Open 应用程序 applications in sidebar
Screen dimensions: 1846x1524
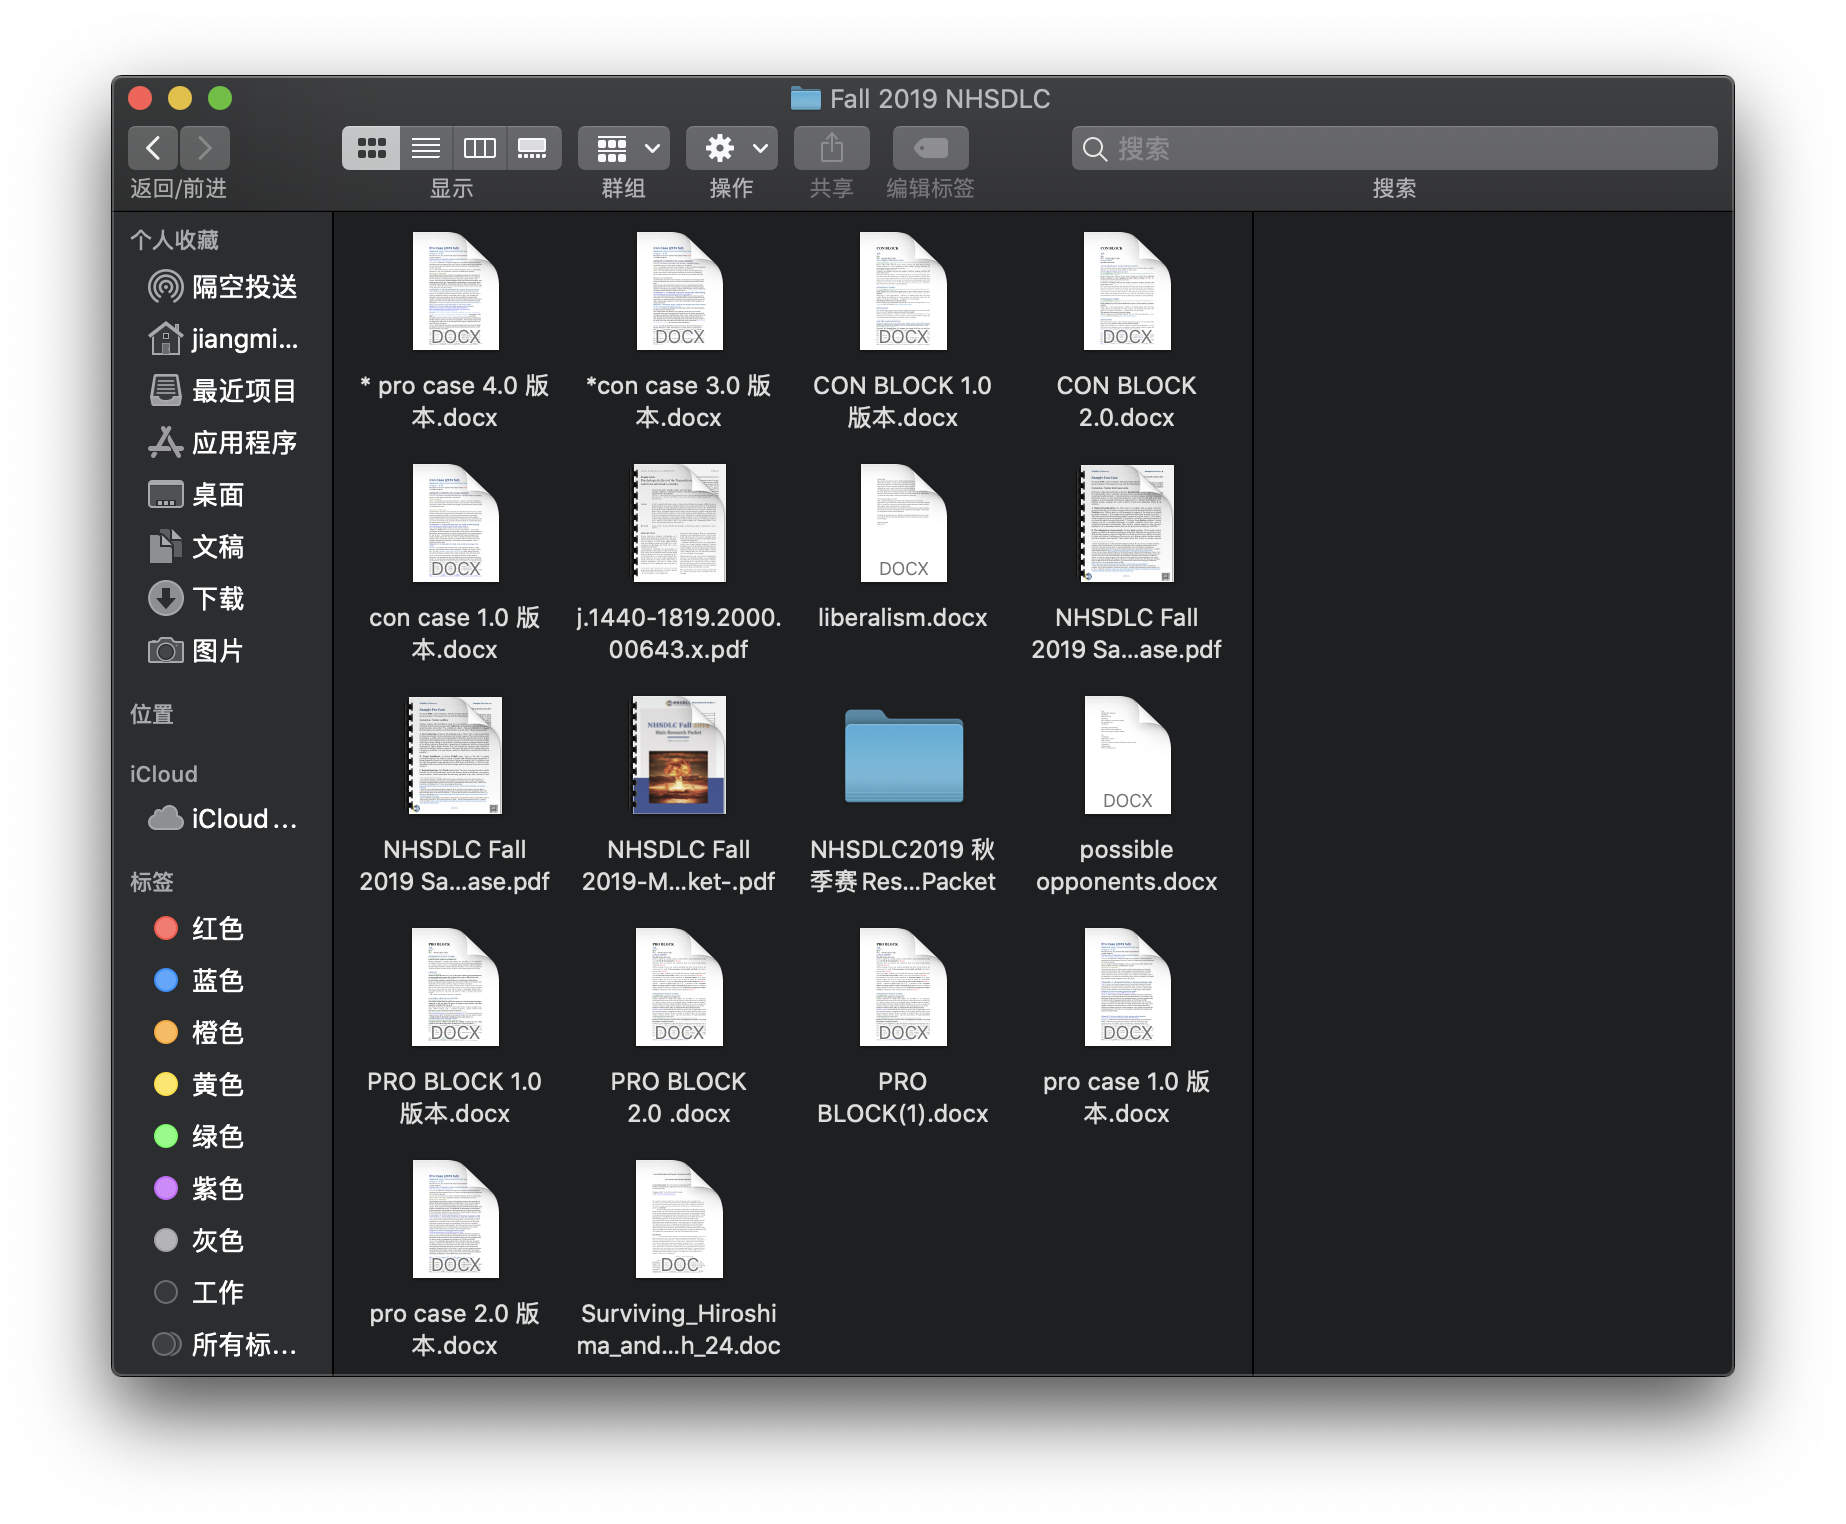coord(222,443)
